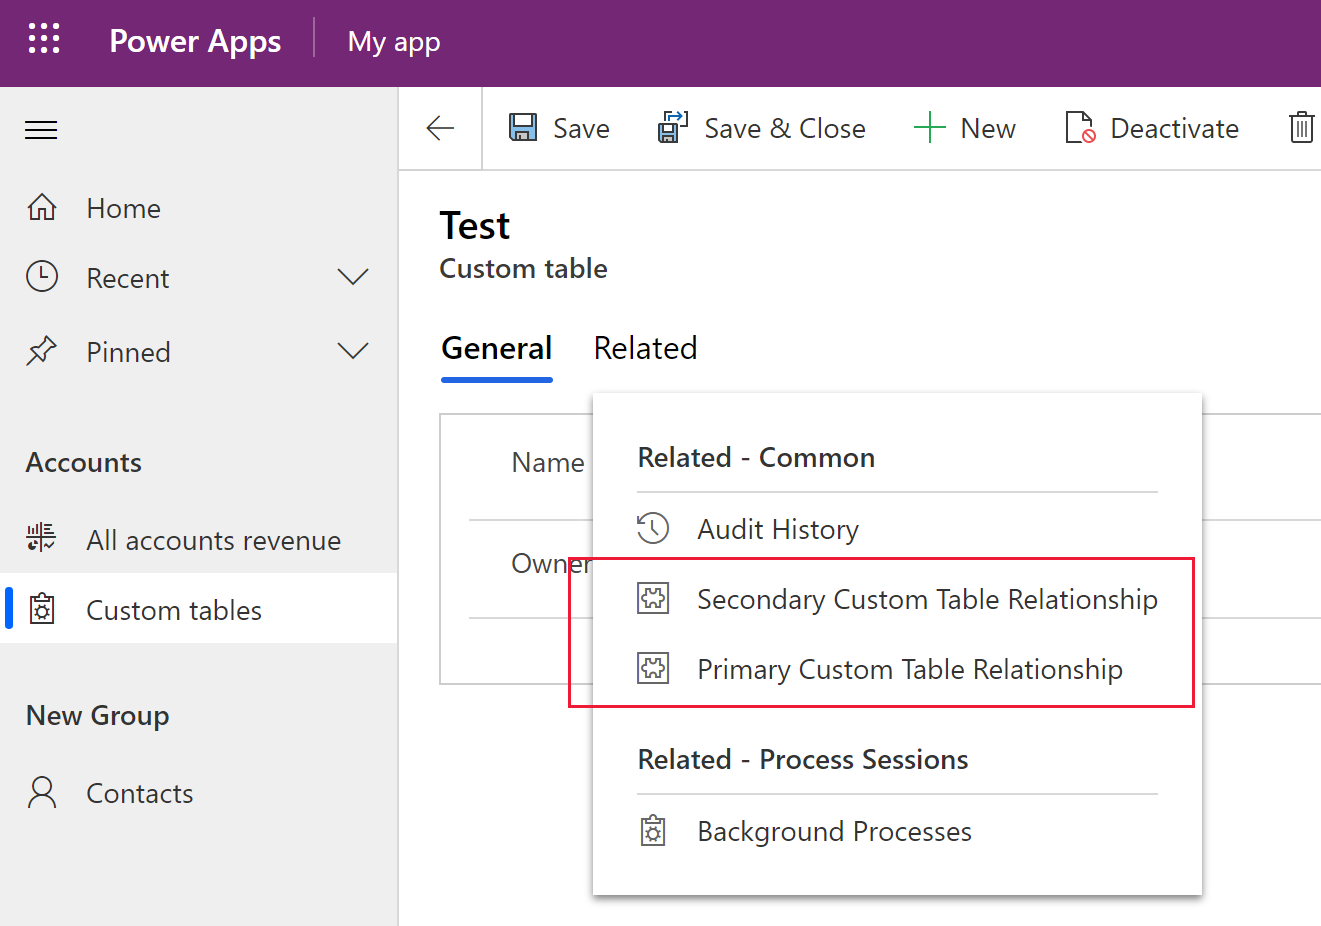
Task: Open the Related tab
Action: click(x=645, y=348)
